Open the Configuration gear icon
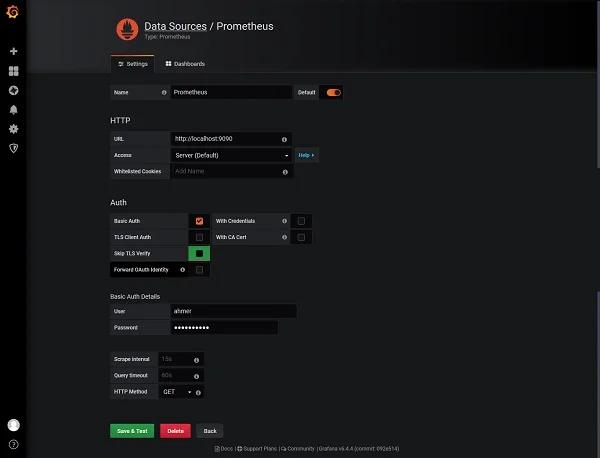Image resolution: width=600 pixels, height=458 pixels. 13,129
